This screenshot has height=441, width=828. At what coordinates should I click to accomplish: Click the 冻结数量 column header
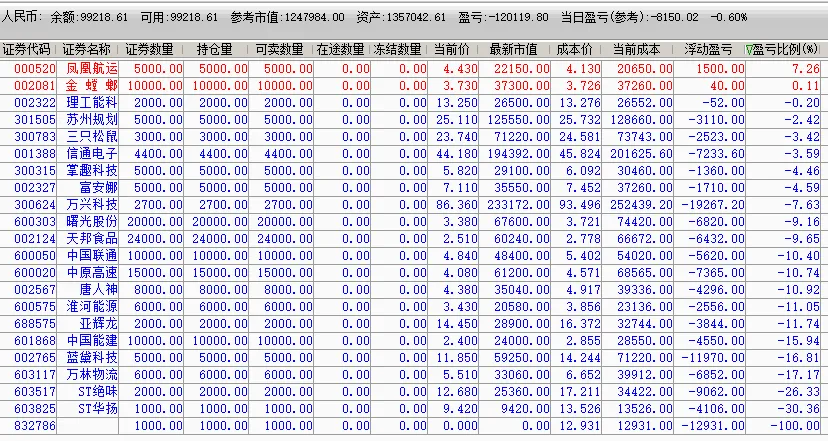click(397, 50)
